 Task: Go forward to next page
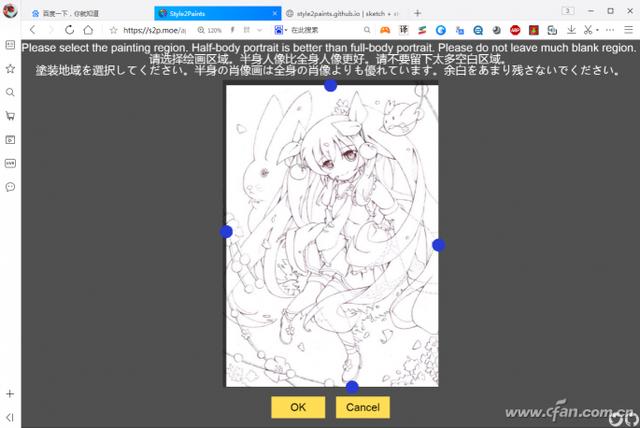[x=51, y=30]
